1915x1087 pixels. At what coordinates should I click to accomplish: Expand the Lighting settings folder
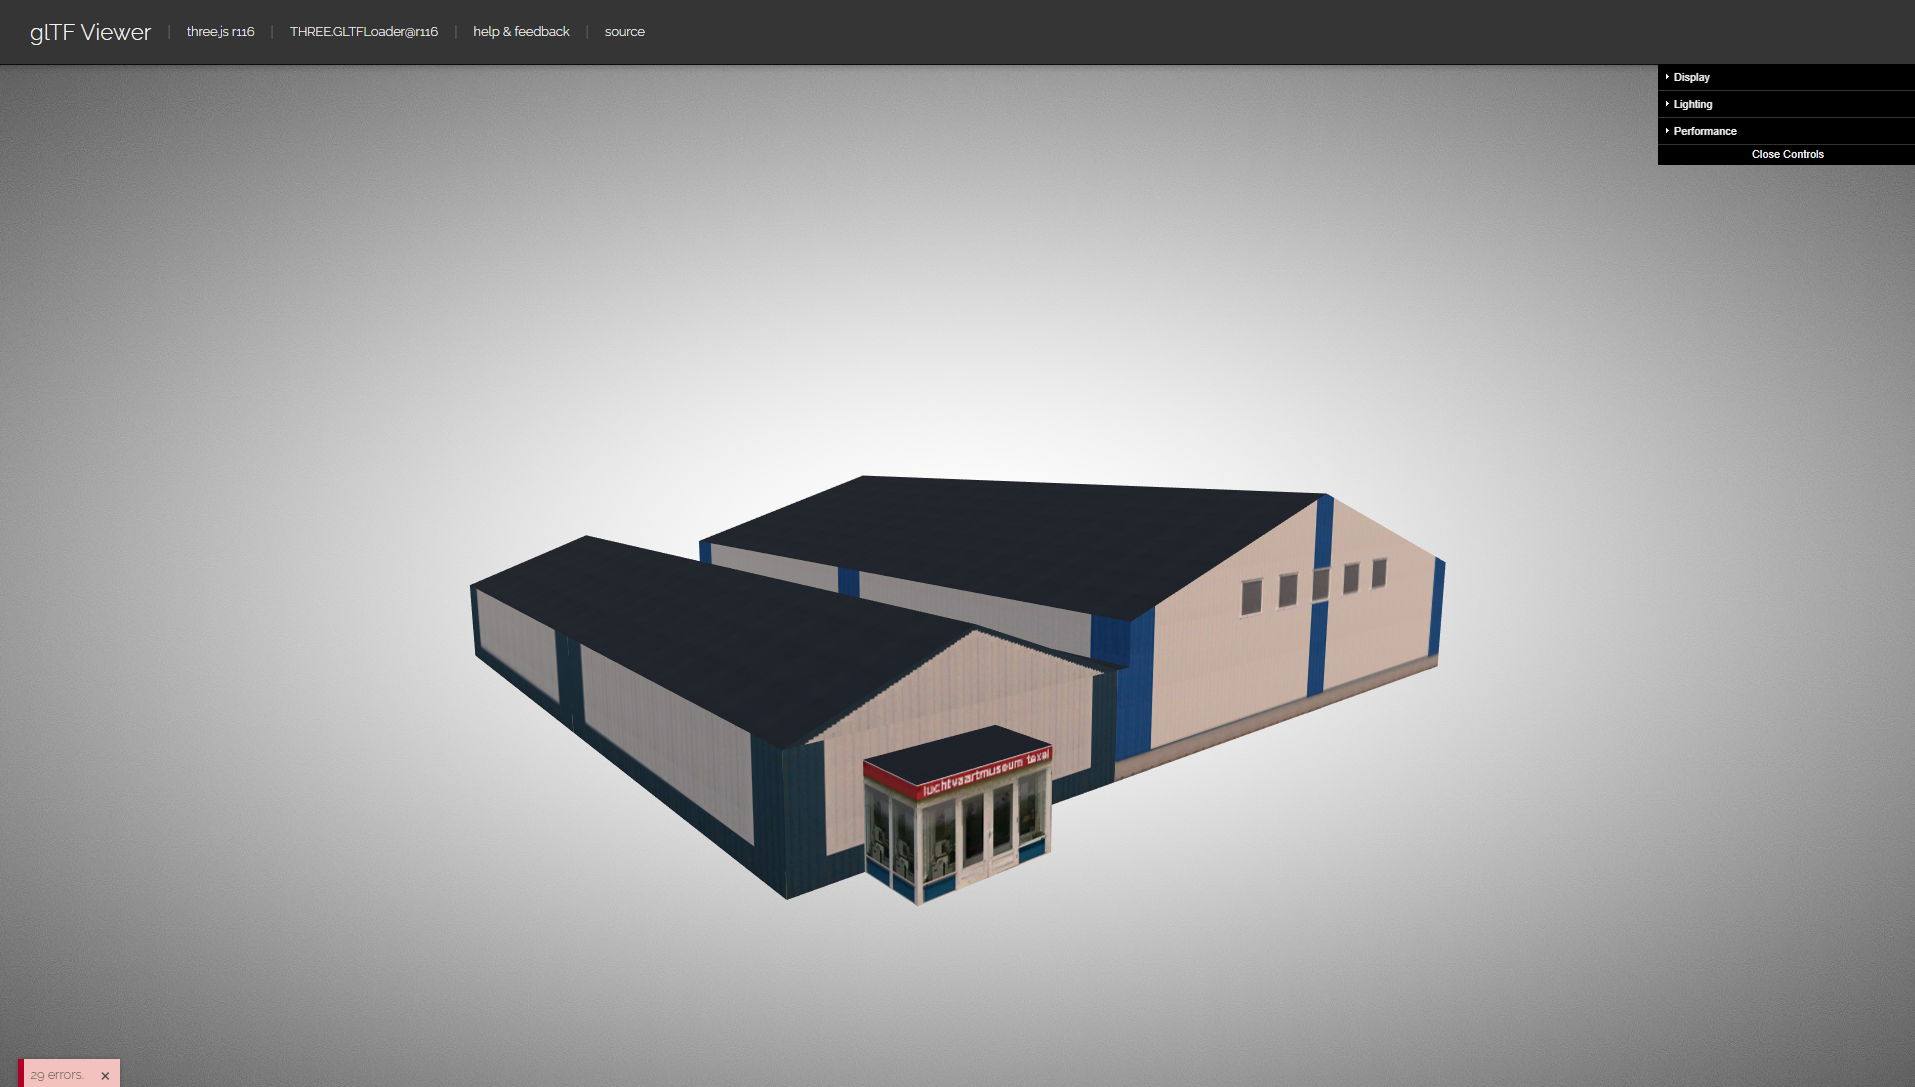pos(1692,104)
